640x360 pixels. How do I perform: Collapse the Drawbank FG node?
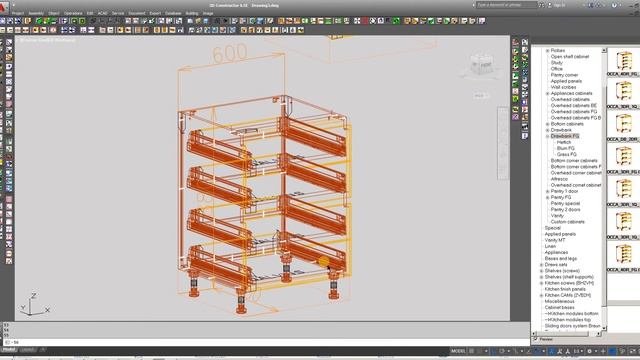click(548, 136)
